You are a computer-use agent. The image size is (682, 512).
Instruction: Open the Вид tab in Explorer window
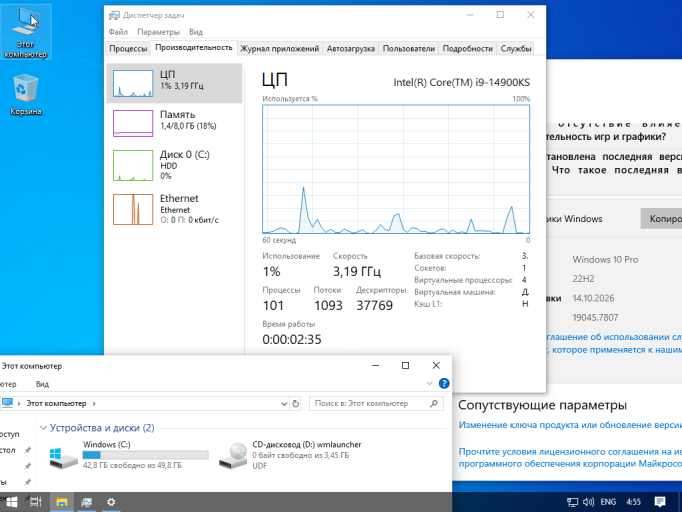pyautogui.click(x=42, y=384)
